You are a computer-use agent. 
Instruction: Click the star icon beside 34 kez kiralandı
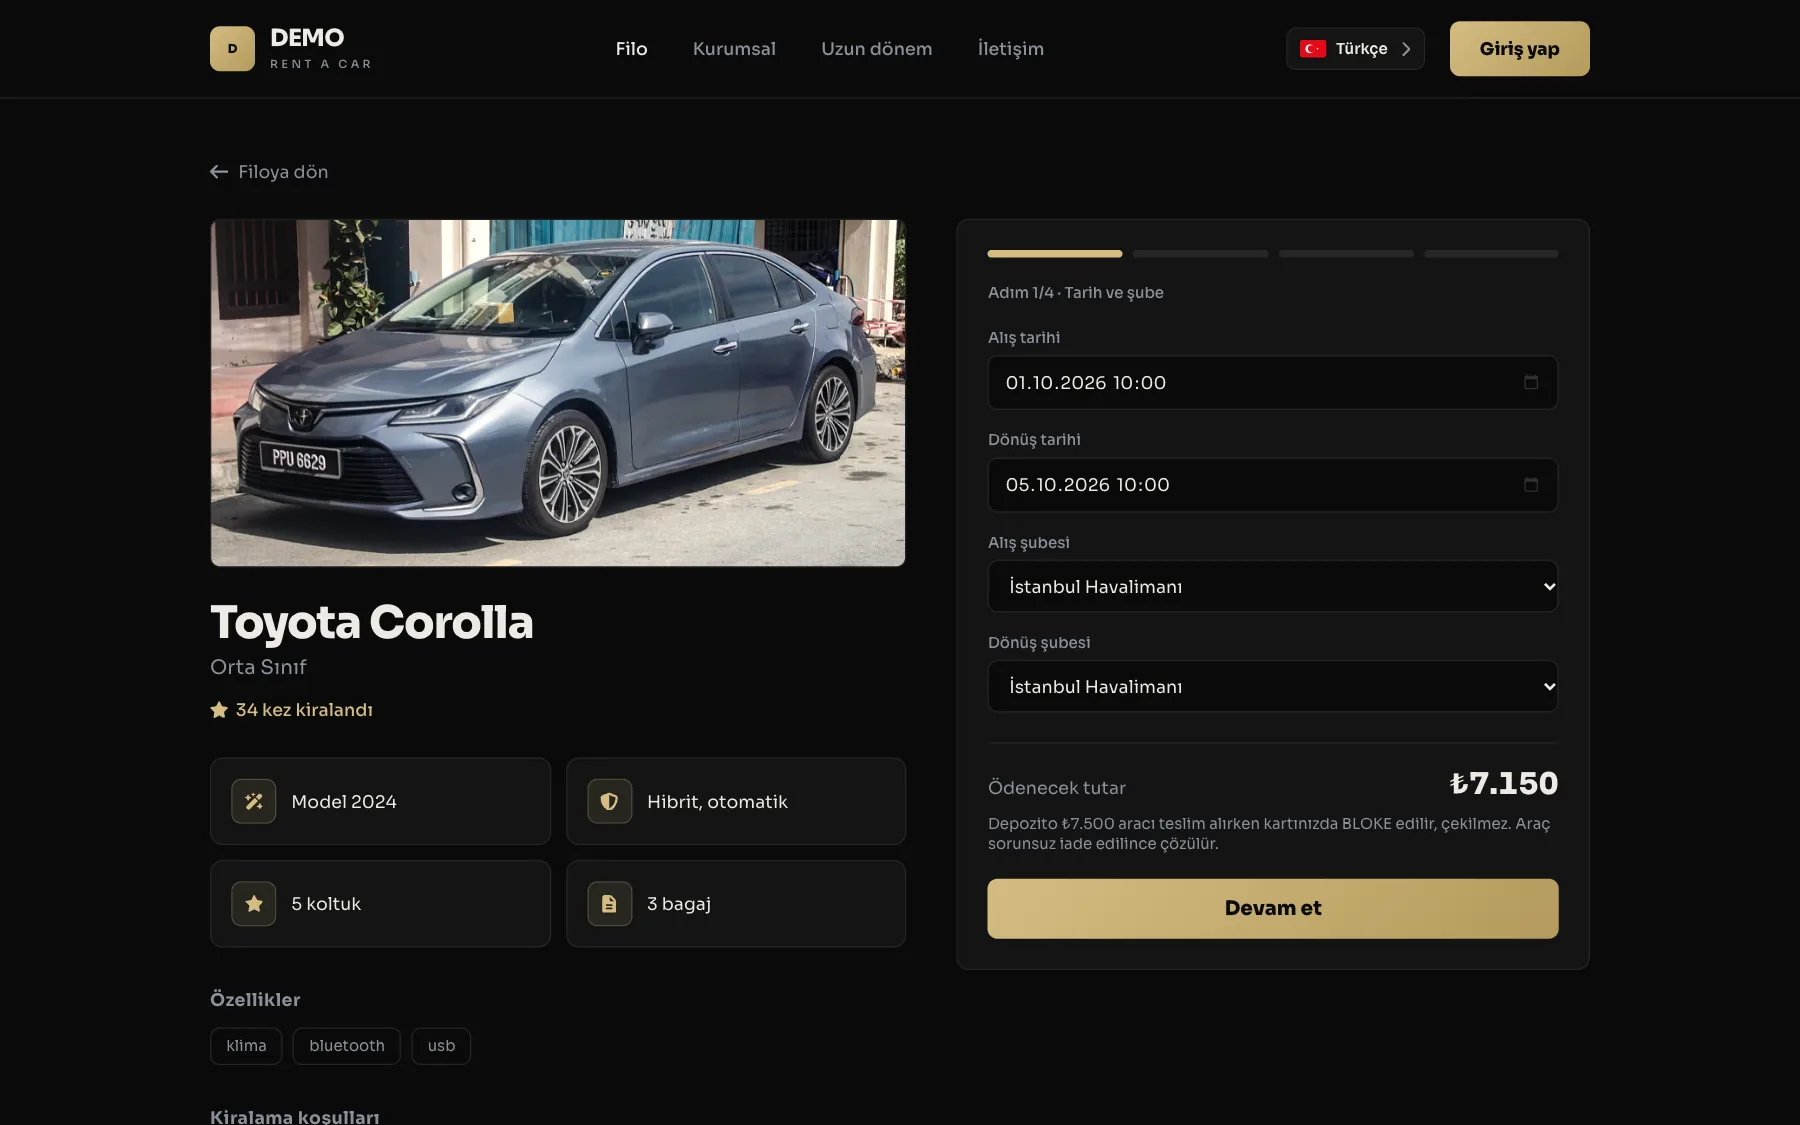point(219,710)
